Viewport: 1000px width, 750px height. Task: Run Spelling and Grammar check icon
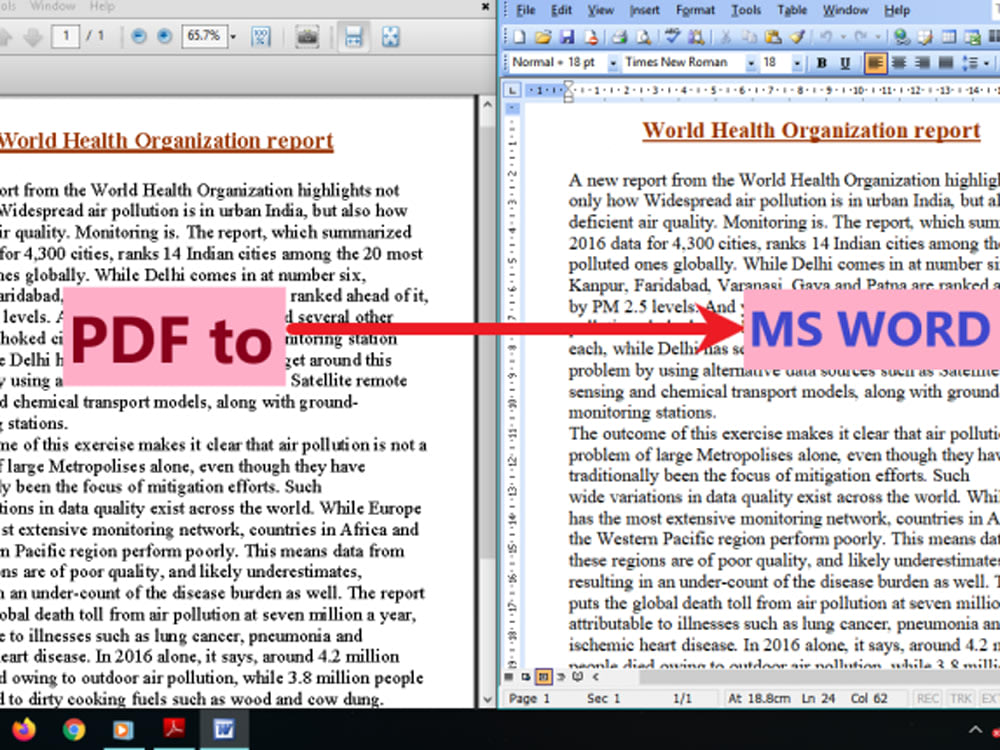click(672, 37)
